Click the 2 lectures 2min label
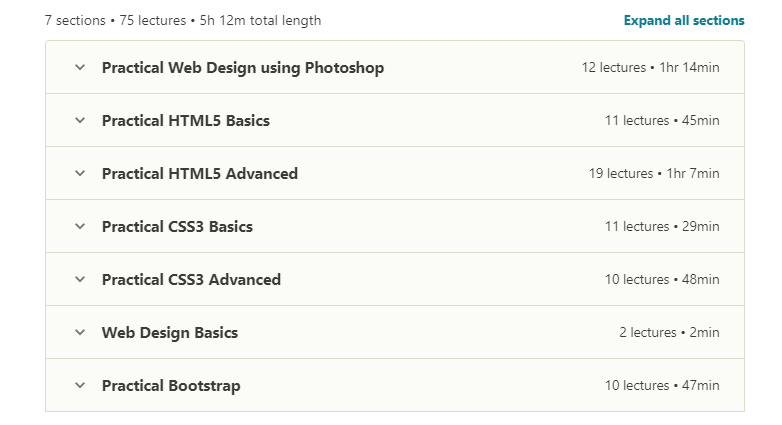The width and height of the screenshot is (782, 425). (669, 332)
